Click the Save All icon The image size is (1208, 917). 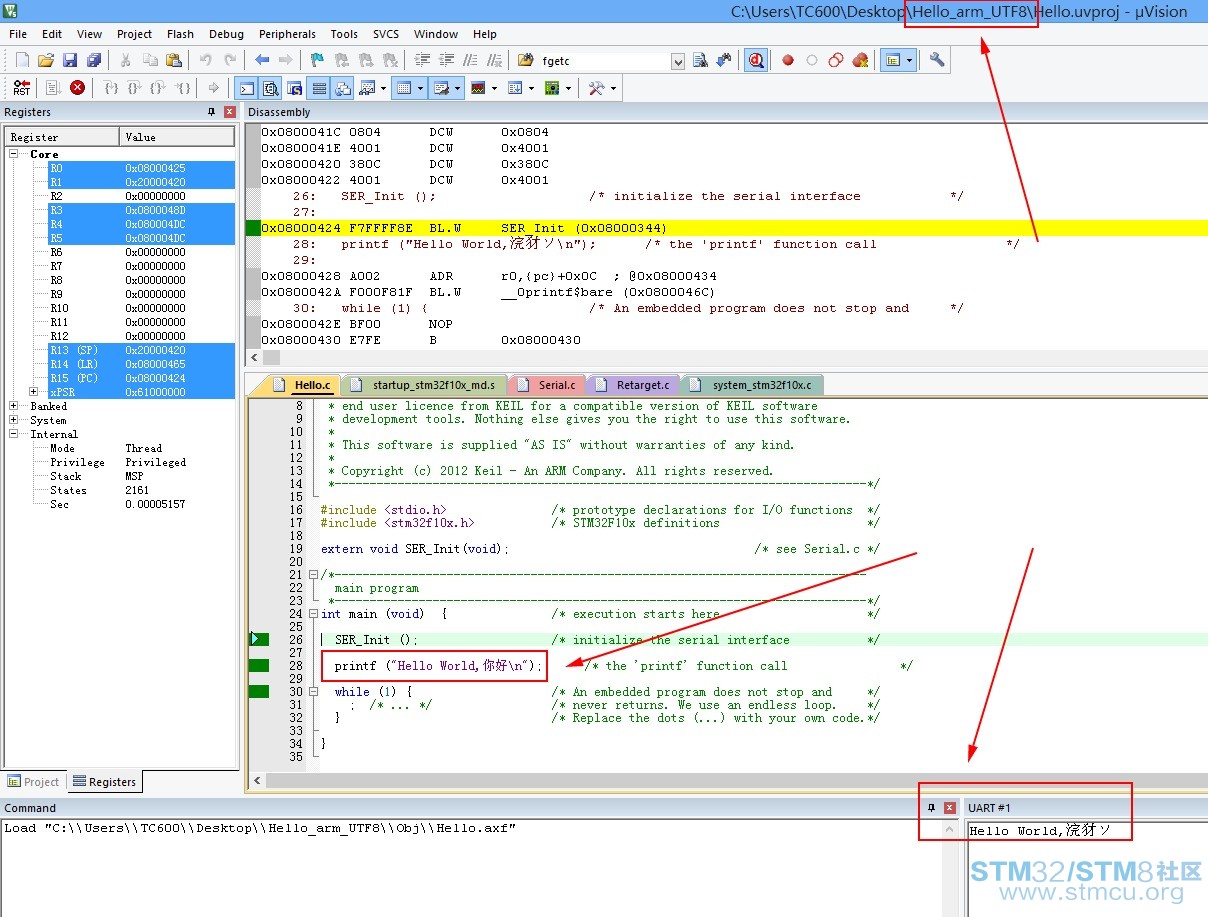(x=94, y=60)
